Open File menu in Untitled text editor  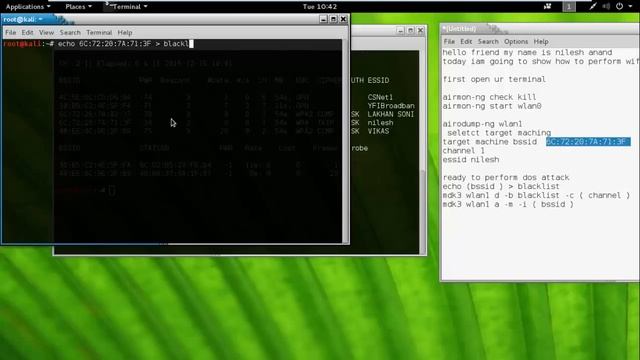tap(449, 42)
